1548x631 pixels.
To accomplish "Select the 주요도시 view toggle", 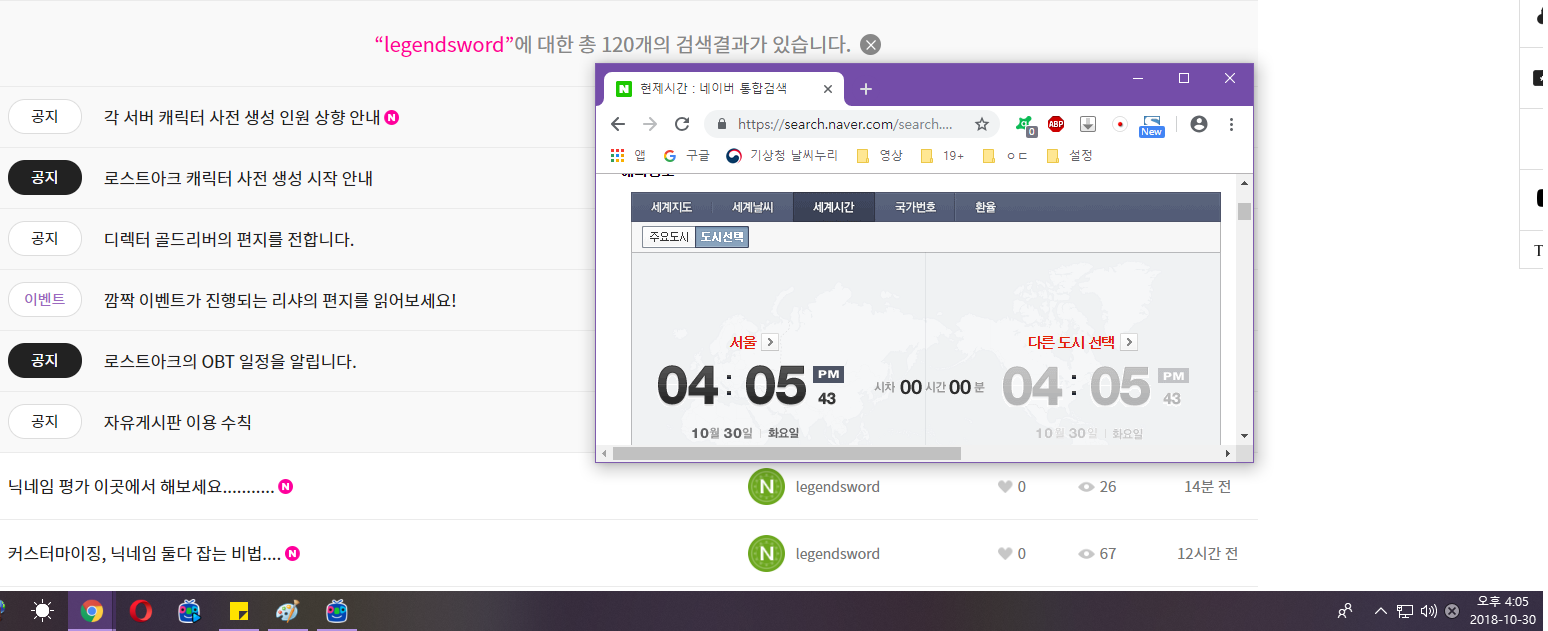I will (x=668, y=237).
